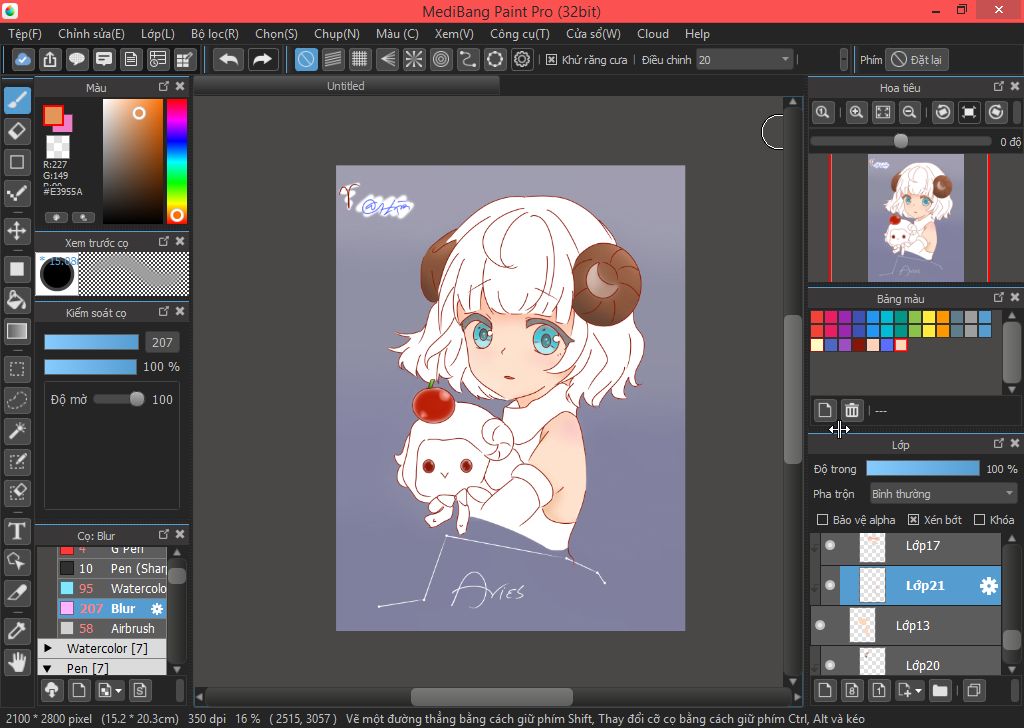This screenshot has height=728, width=1024.
Task: Click the hue color bar
Action: 176,161
